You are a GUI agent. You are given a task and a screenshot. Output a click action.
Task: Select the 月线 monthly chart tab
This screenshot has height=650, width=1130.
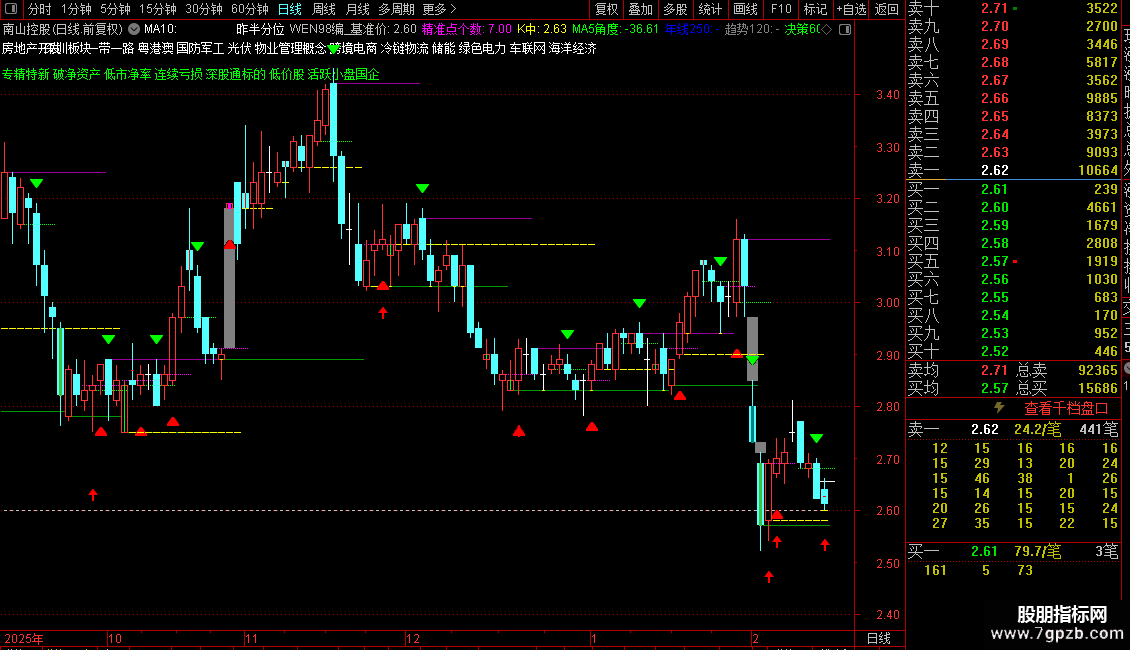tap(357, 9)
